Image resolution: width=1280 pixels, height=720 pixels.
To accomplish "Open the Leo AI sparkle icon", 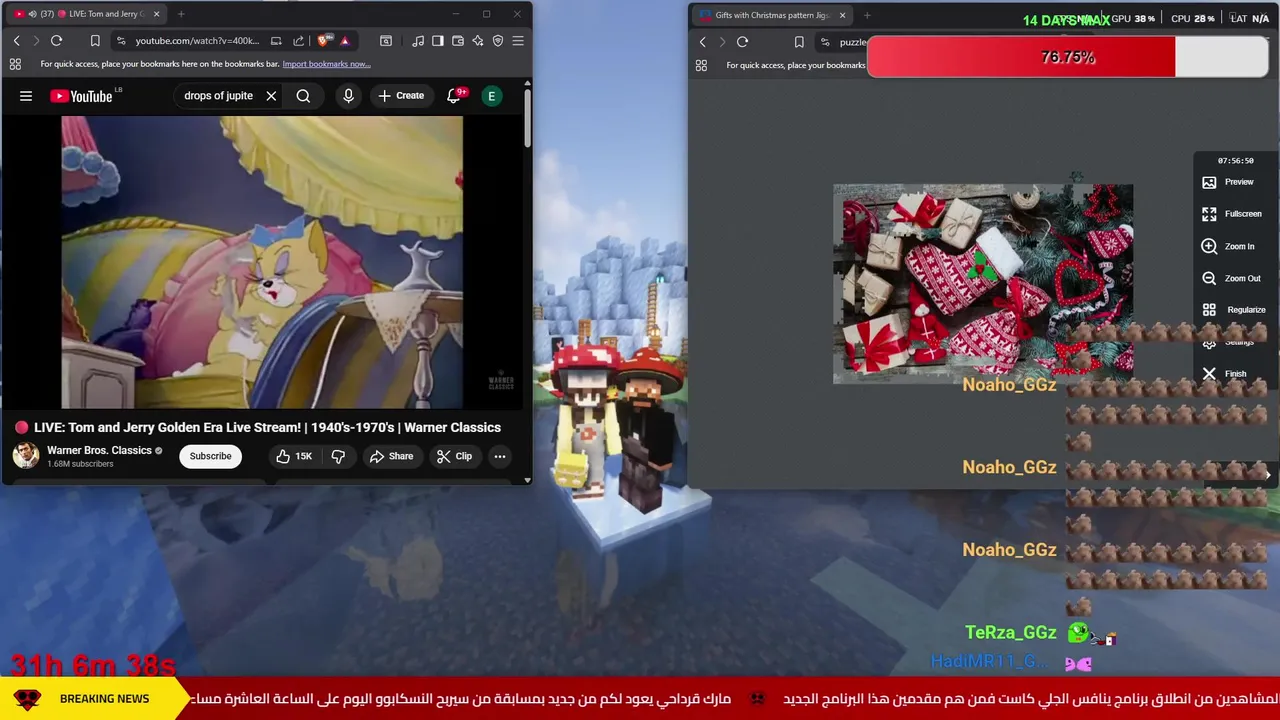I will pos(478,41).
